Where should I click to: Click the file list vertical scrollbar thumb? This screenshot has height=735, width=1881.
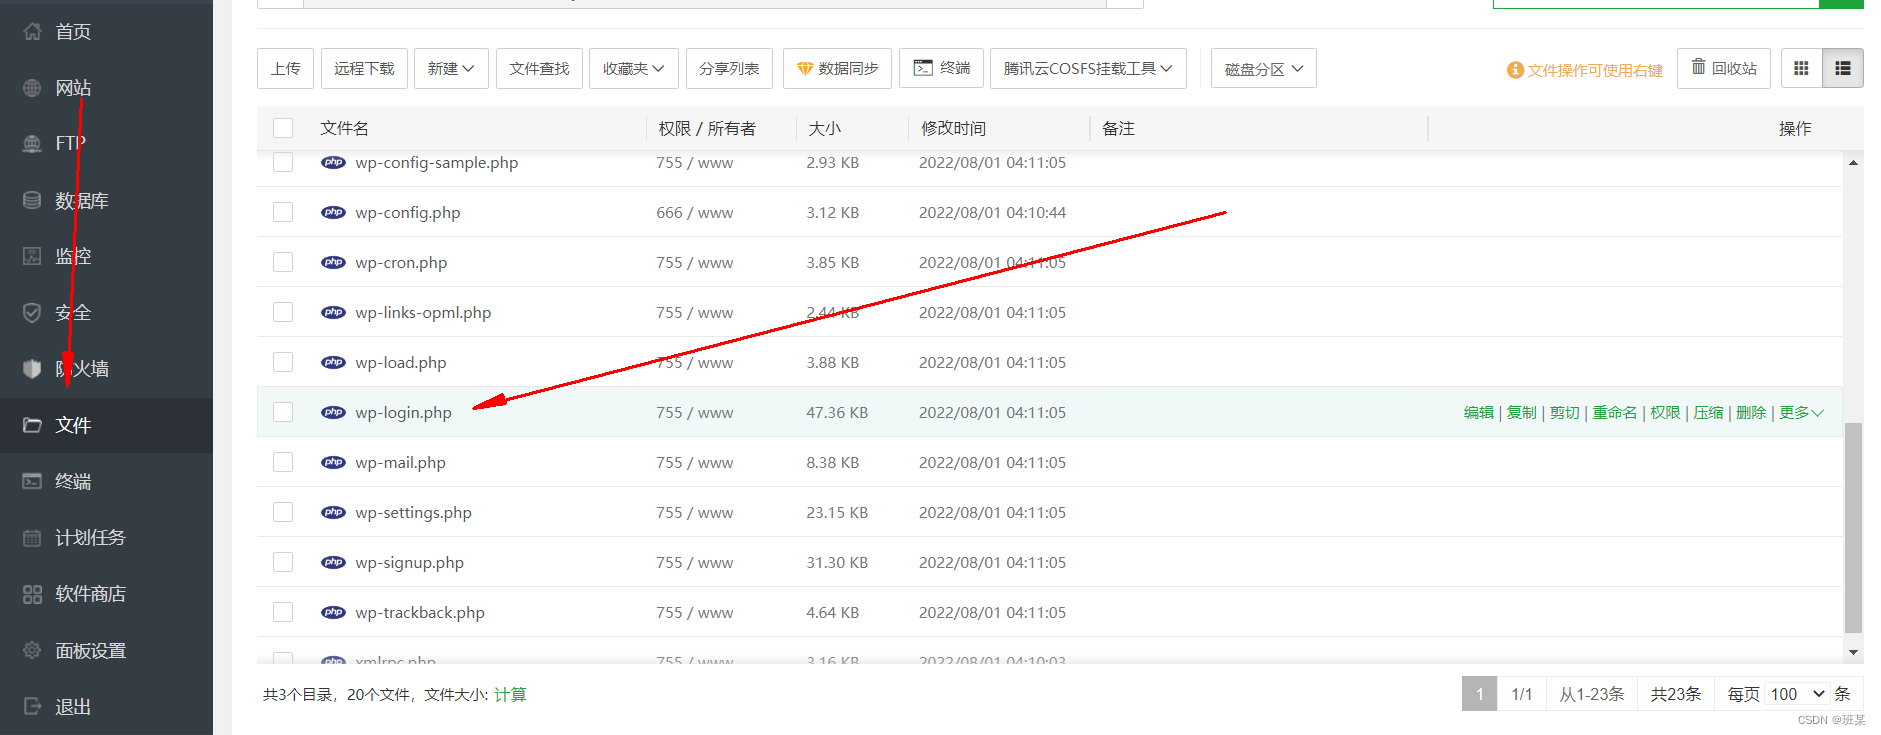pyautogui.click(x=1853, y=527)
